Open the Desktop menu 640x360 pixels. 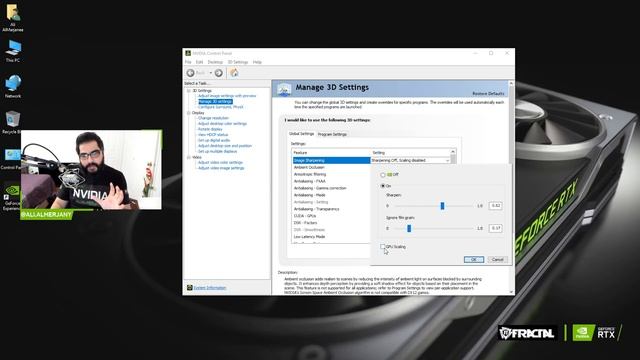point(215,62)
